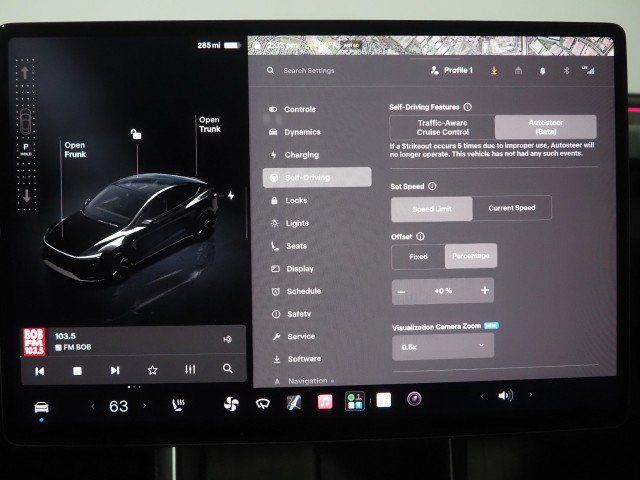Image resolution: width=640 pixels, height=480 pixels.
Task: Tap the software download arrow icon
Action: (494, 71)
